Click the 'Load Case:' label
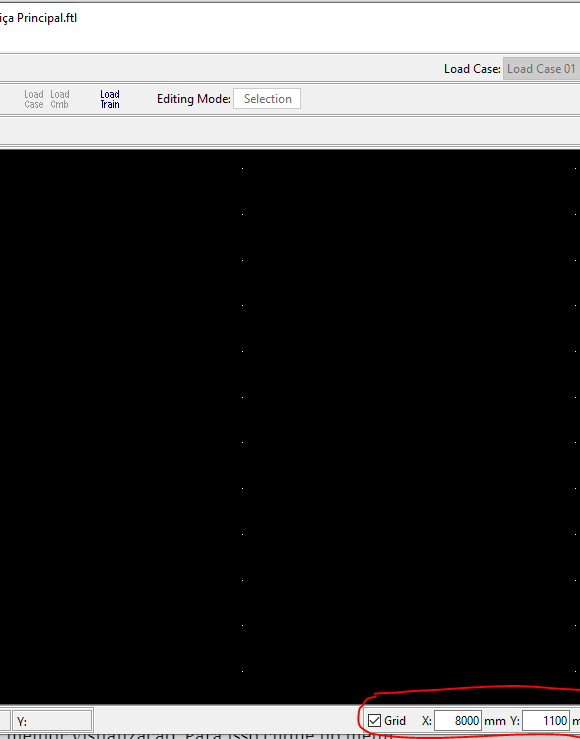The height and width of the screenshot is (739, 580). coord(472,69)
